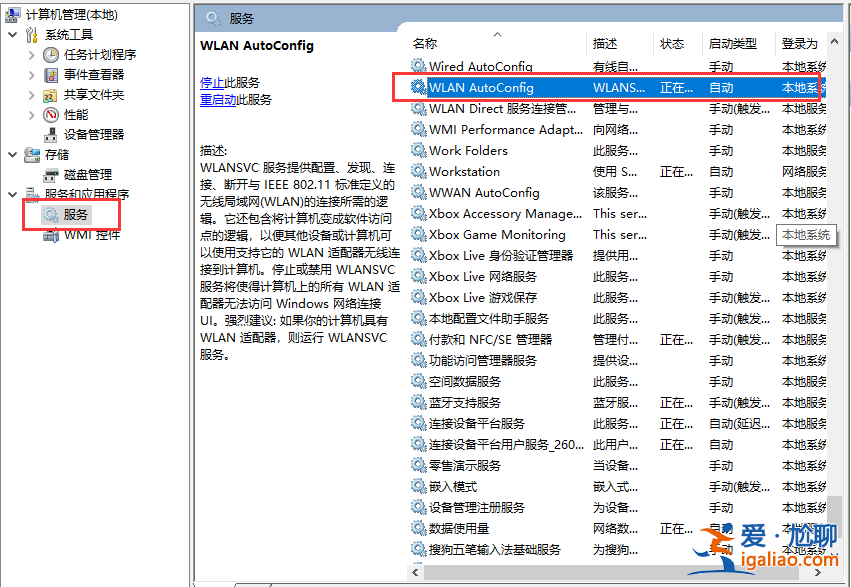Select the Workstation service gear icon

(x=417, y=171)
